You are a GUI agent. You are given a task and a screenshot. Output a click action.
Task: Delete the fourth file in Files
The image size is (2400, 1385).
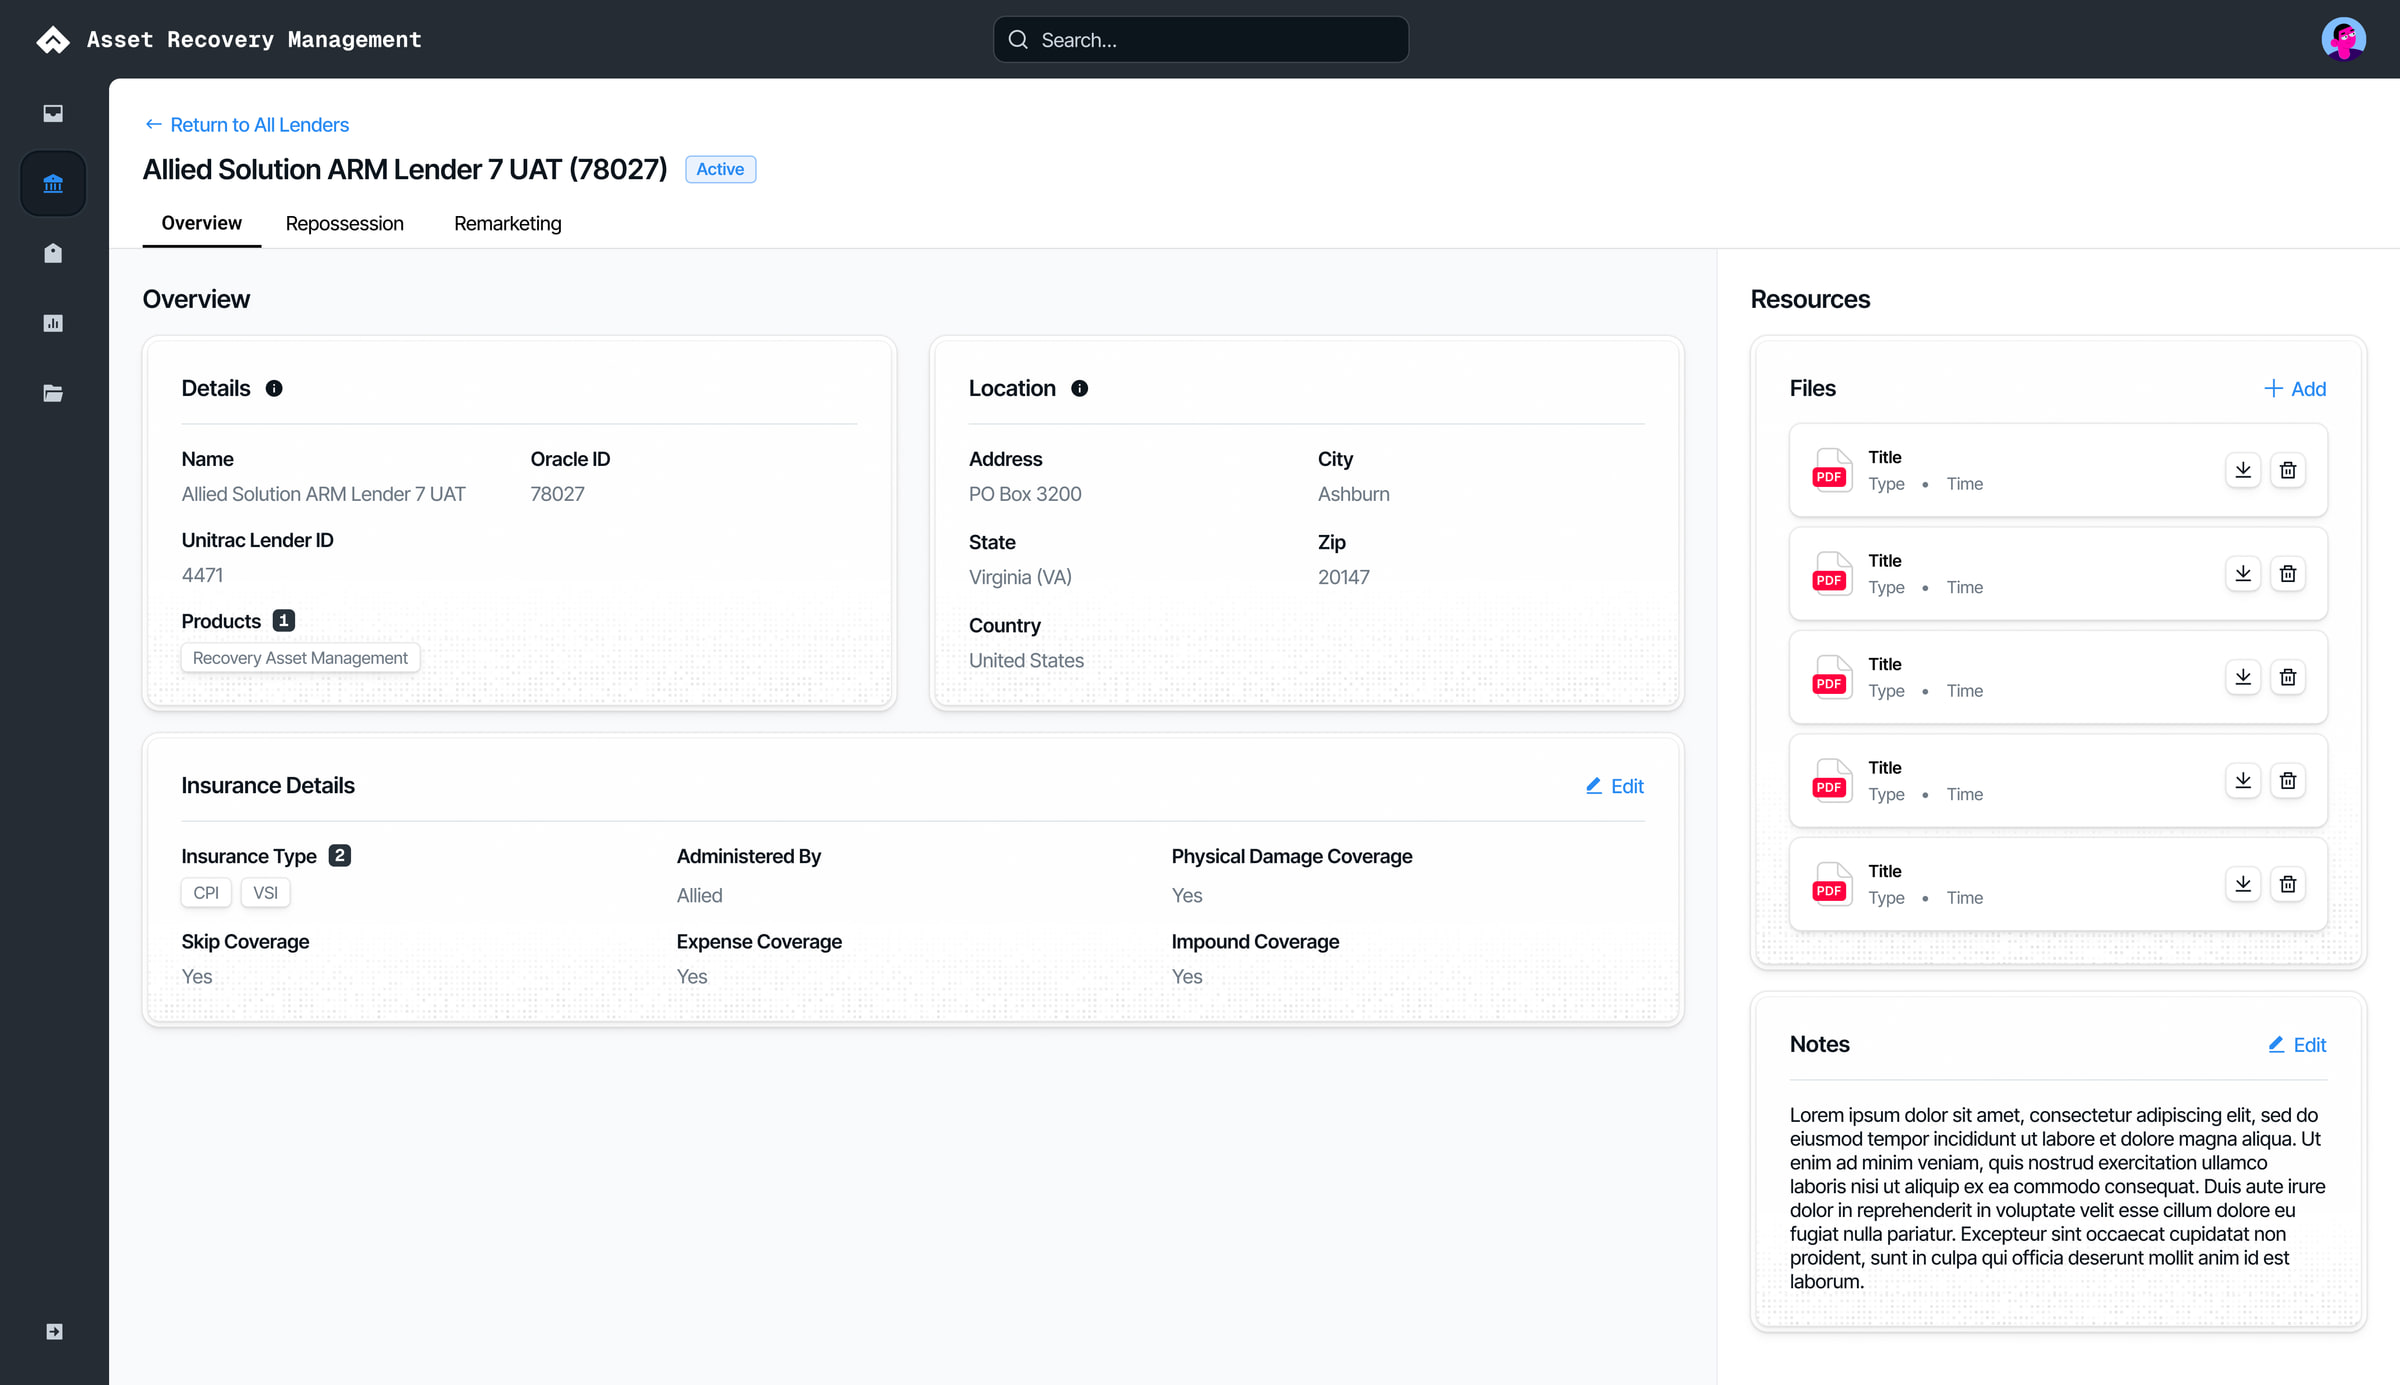pyautogui.click(x=2288, y=781)
